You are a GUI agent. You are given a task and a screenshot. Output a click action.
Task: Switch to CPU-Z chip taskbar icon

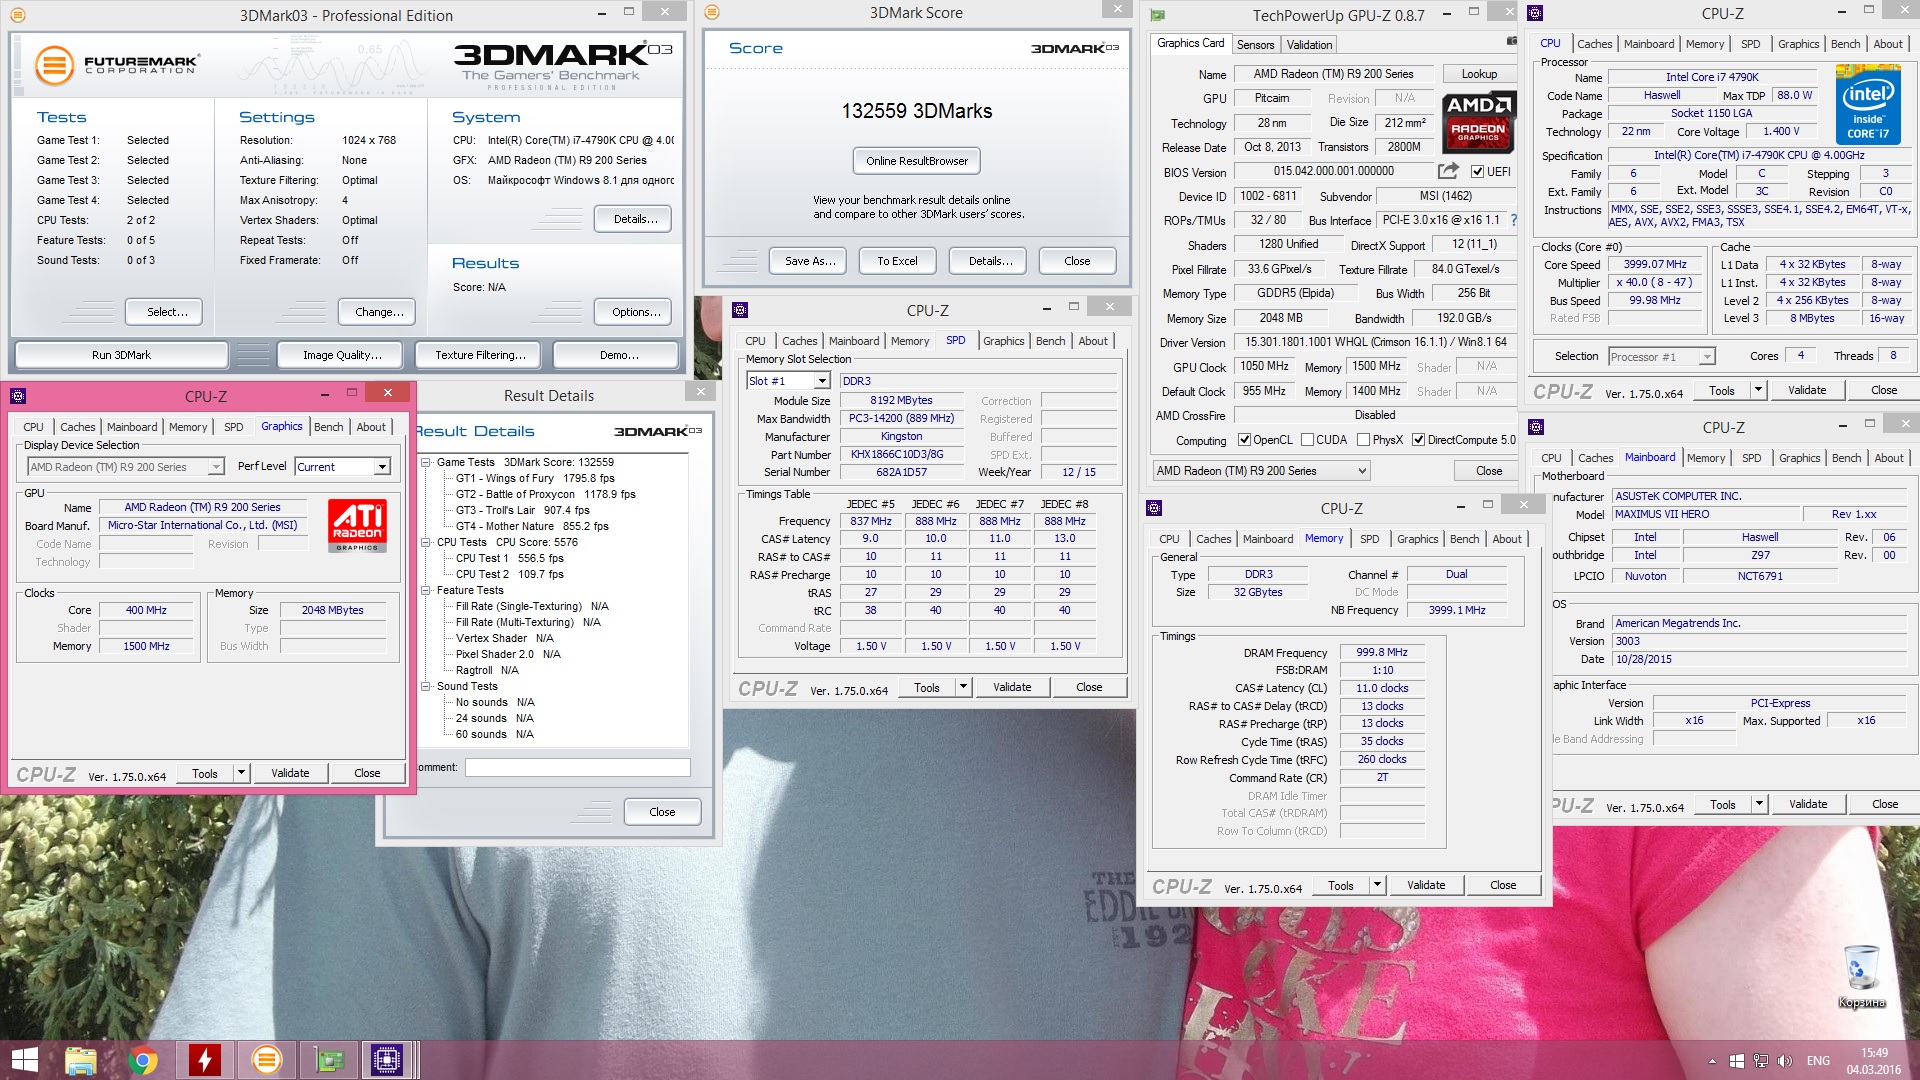[386, 1060]
